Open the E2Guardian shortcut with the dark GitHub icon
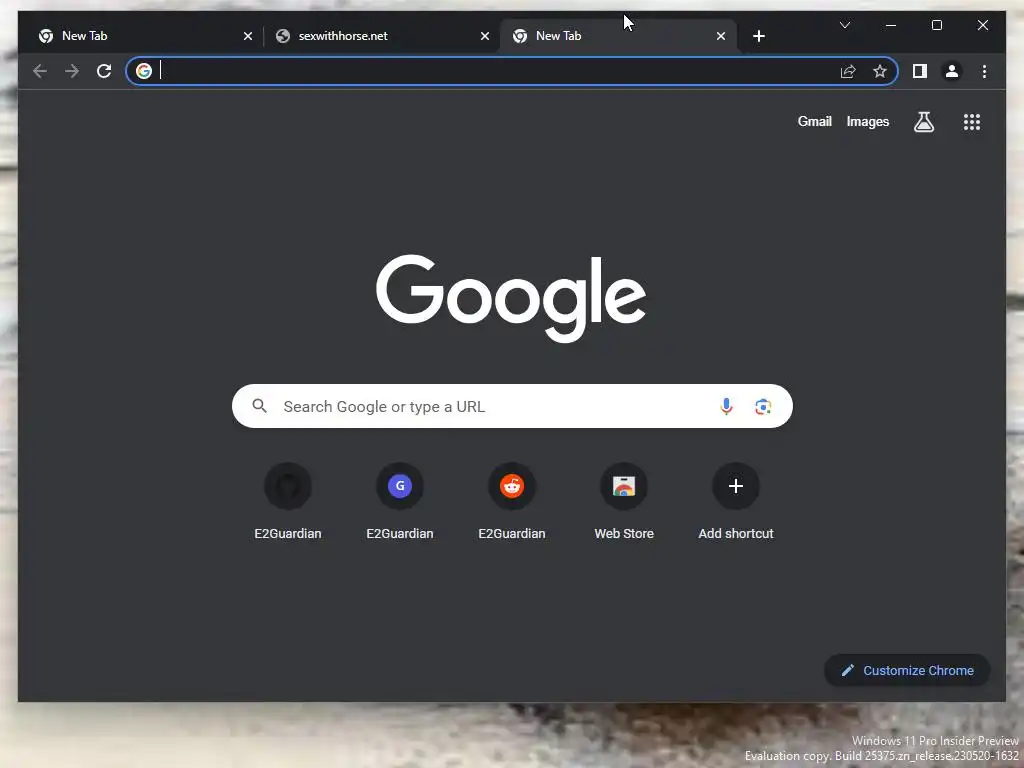The height and width of the screenshot is (768, 1024). tap(287, 502)
